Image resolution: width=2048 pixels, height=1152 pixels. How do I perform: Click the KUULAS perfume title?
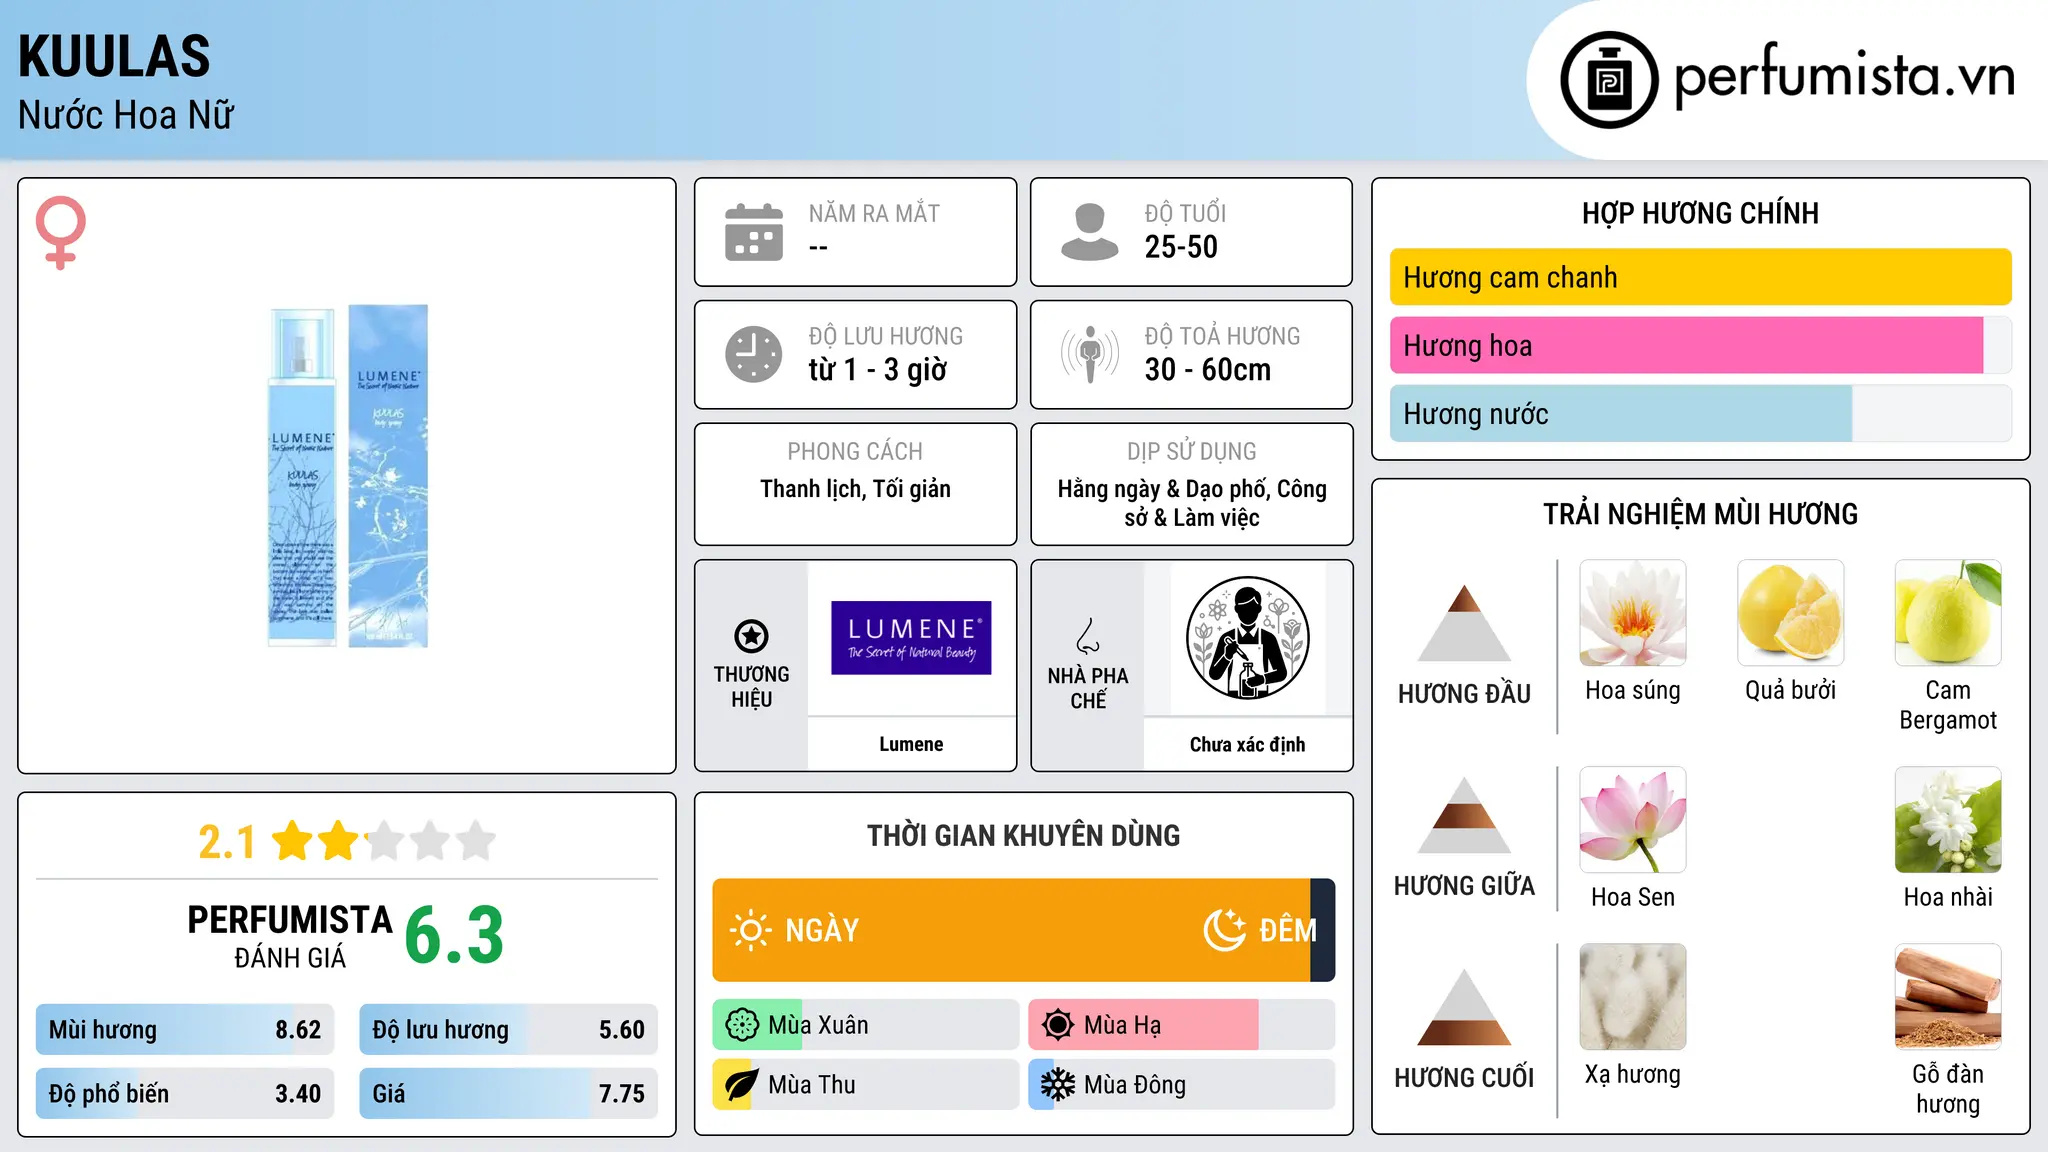click(x=114, y=56)
